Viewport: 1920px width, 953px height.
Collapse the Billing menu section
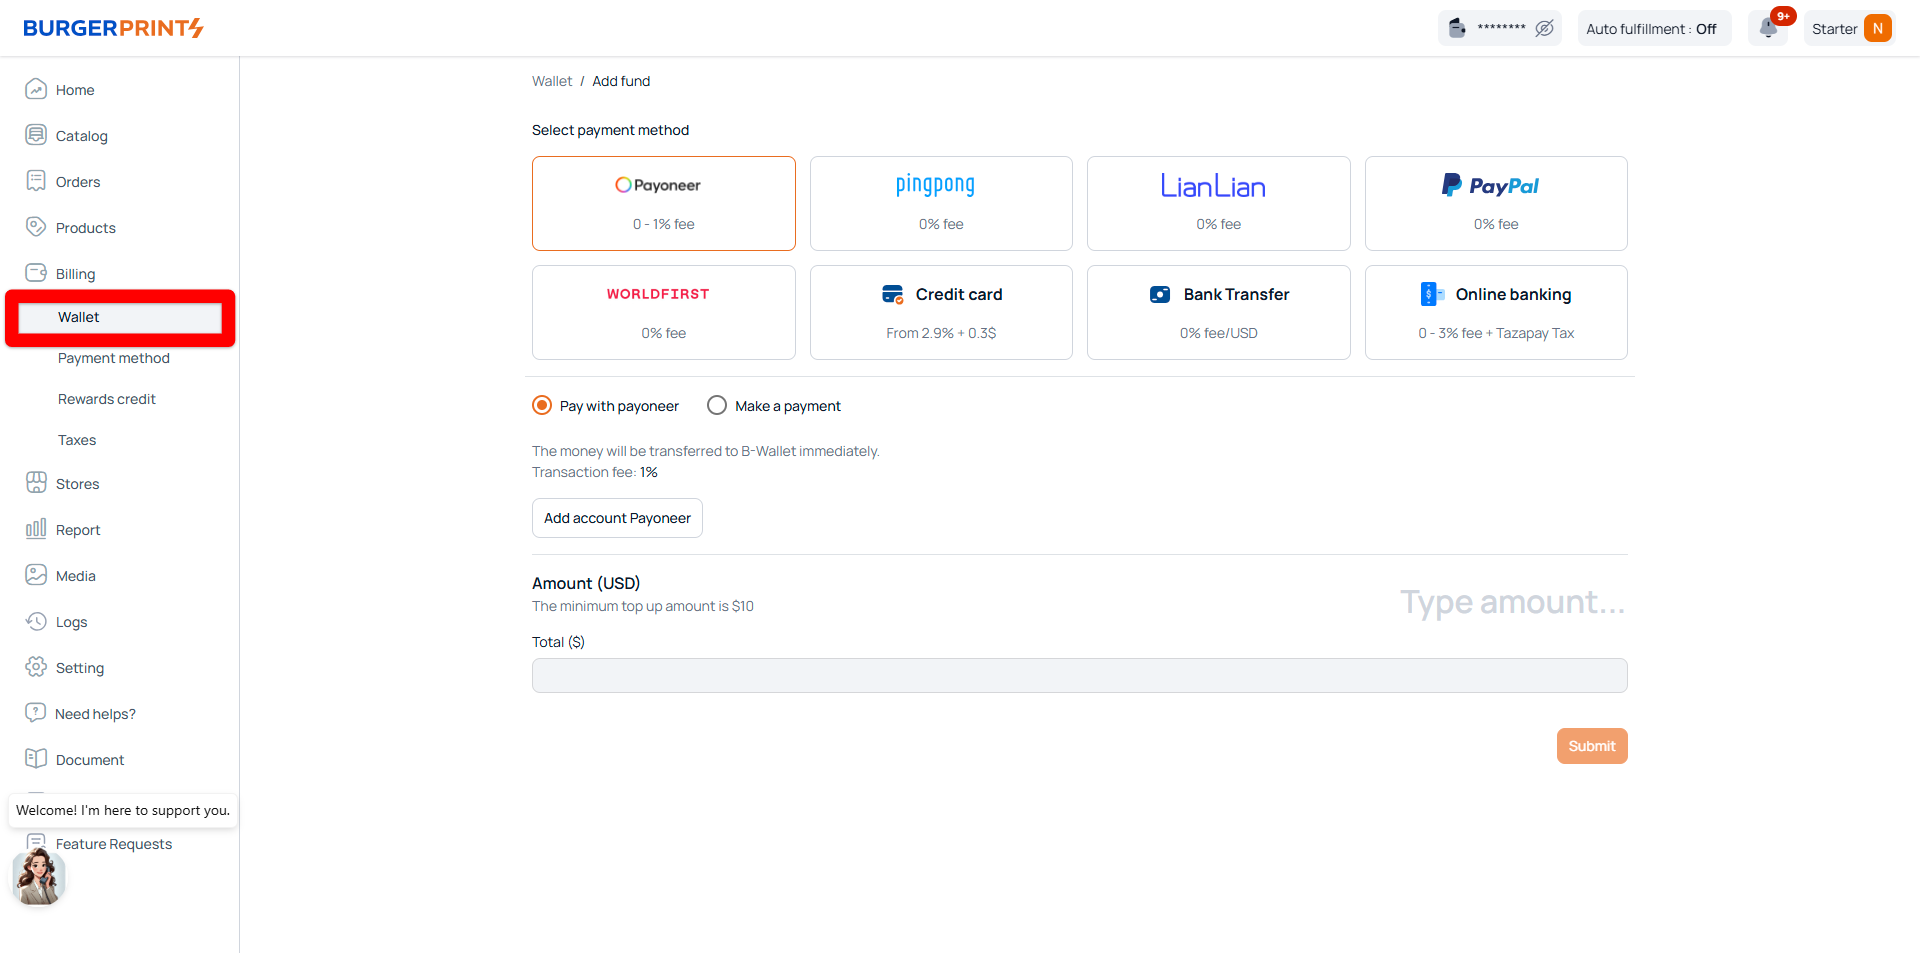point(75,274)
